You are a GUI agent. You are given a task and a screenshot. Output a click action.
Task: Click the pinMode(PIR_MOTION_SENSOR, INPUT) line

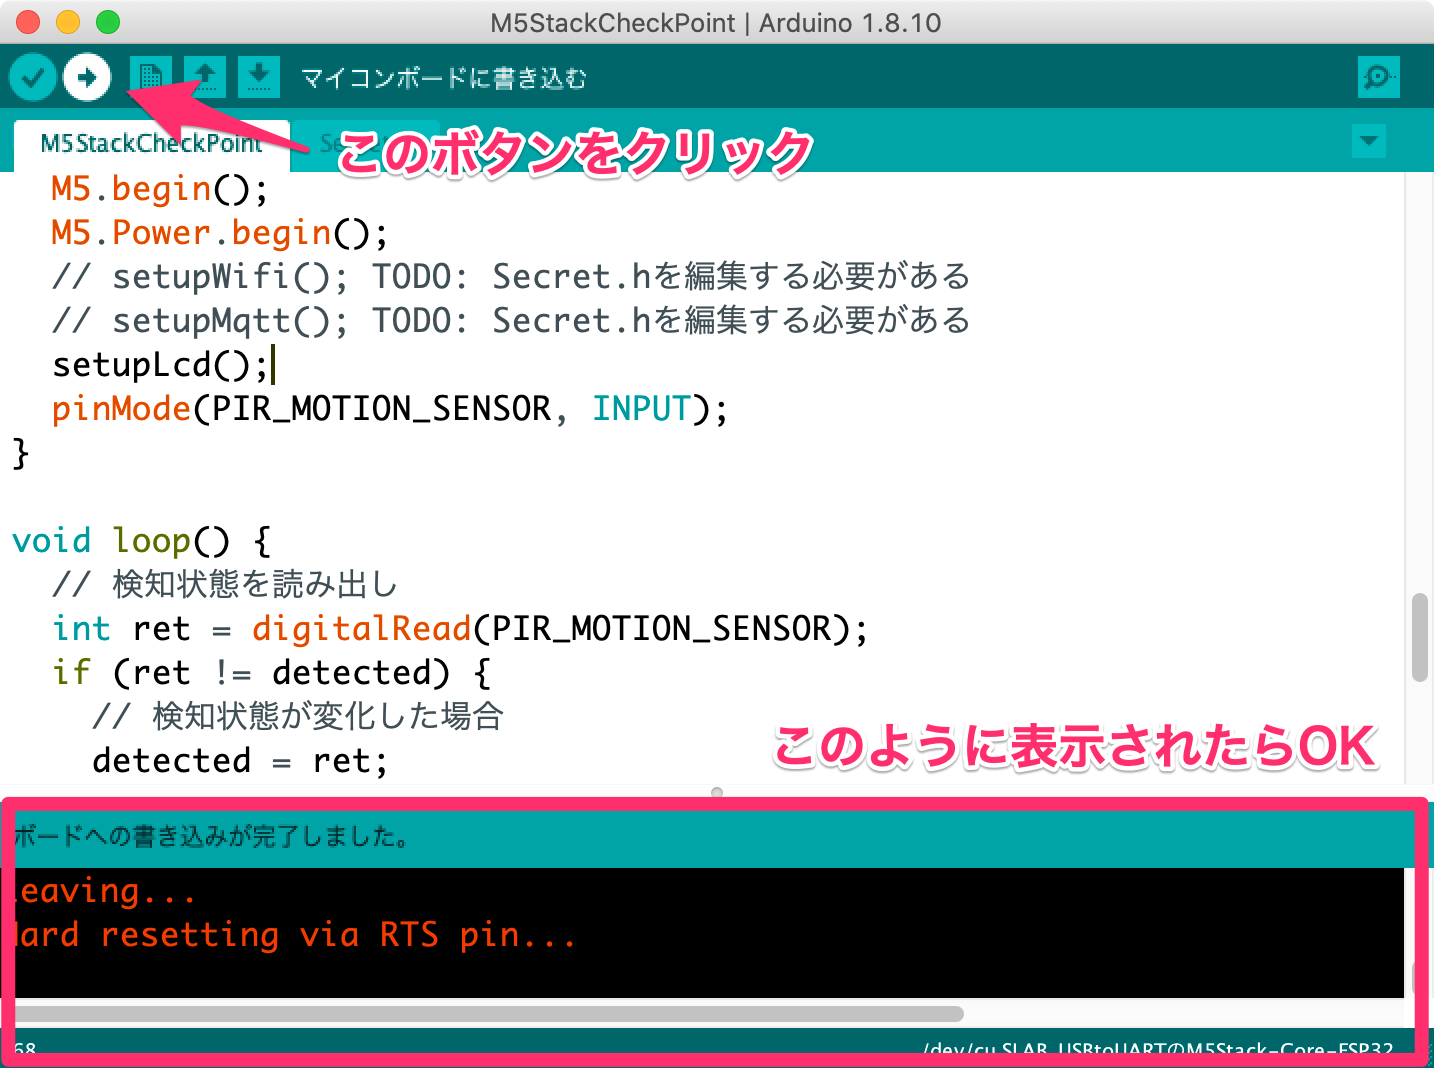(x=390, y=409)
